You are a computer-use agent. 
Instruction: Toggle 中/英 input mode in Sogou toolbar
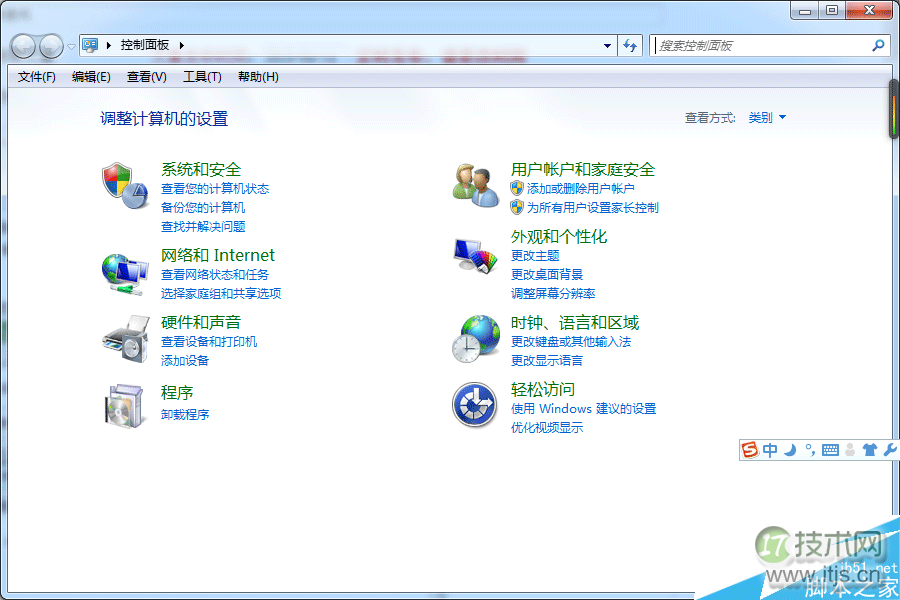click(770, 450)
